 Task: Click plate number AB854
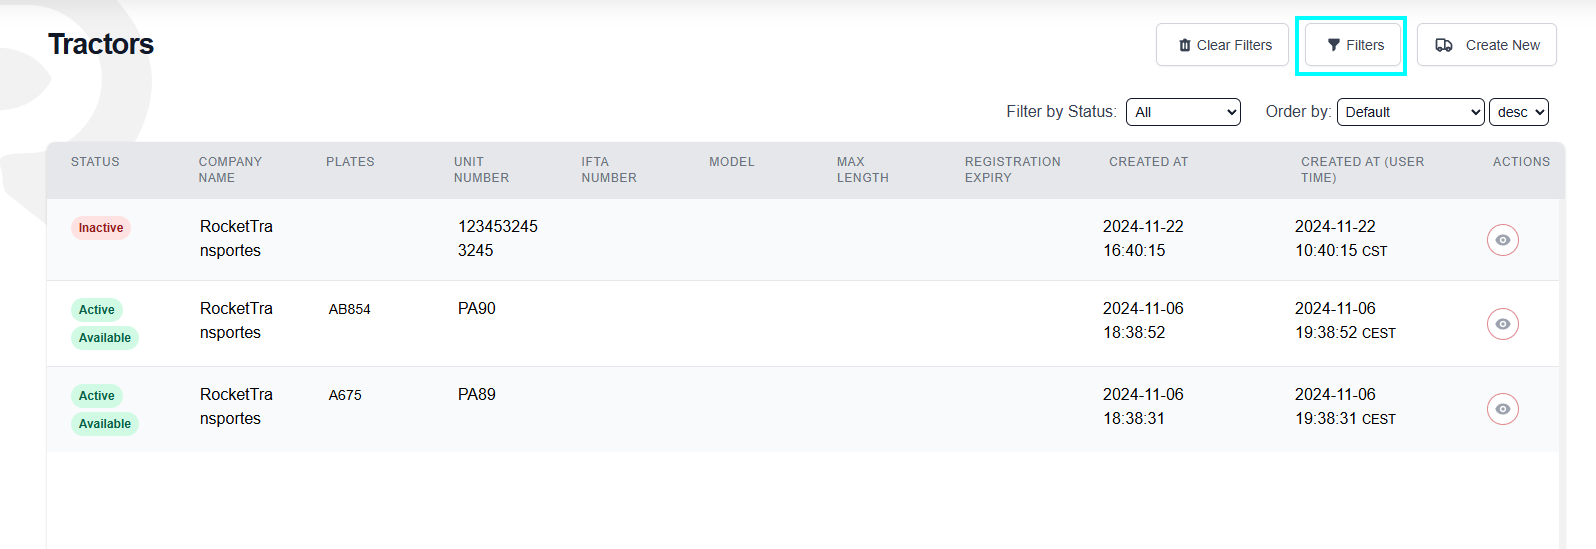click(350, 310)
